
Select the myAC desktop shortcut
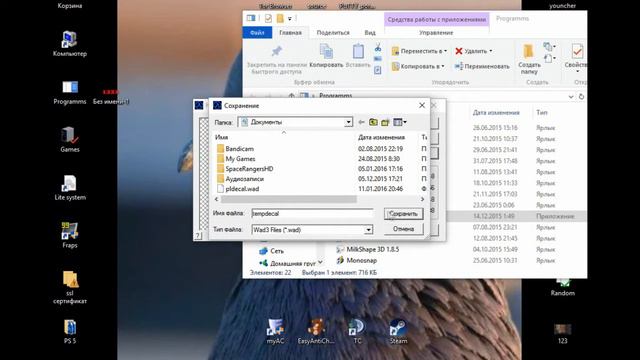275,331
